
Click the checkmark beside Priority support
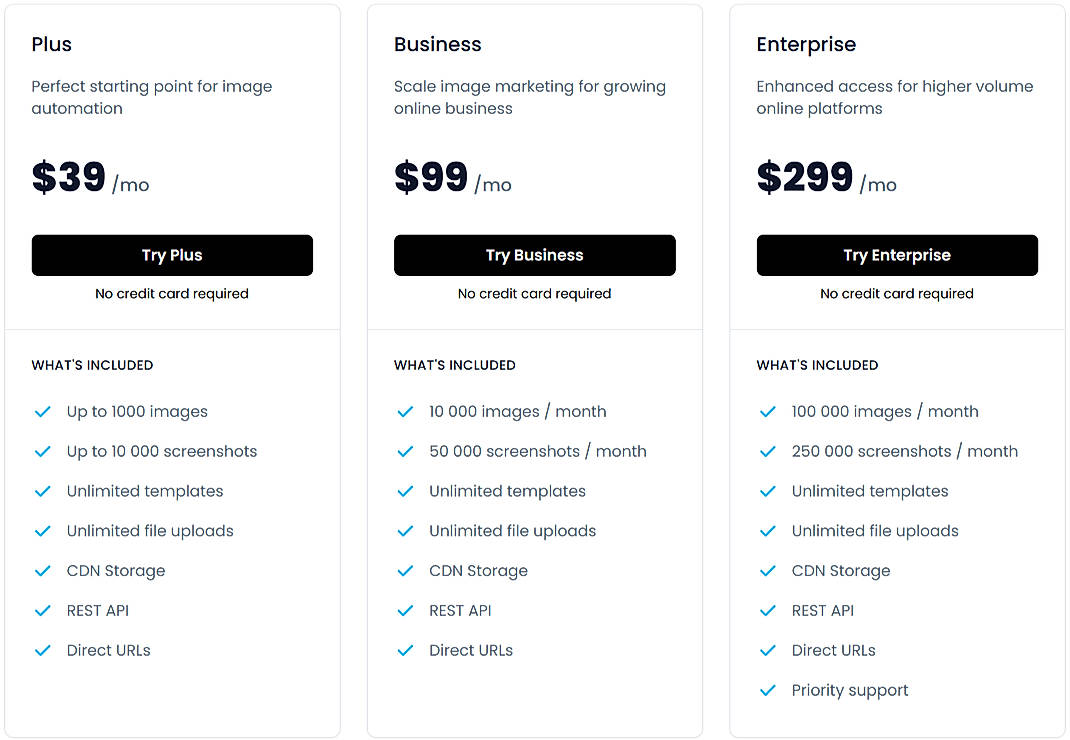768,690
